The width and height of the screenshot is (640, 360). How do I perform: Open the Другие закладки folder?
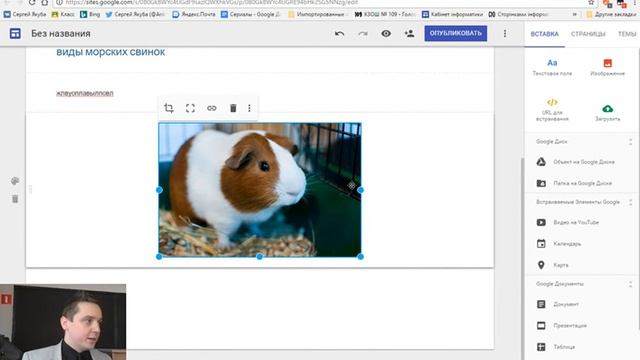[x=611, y=14]
